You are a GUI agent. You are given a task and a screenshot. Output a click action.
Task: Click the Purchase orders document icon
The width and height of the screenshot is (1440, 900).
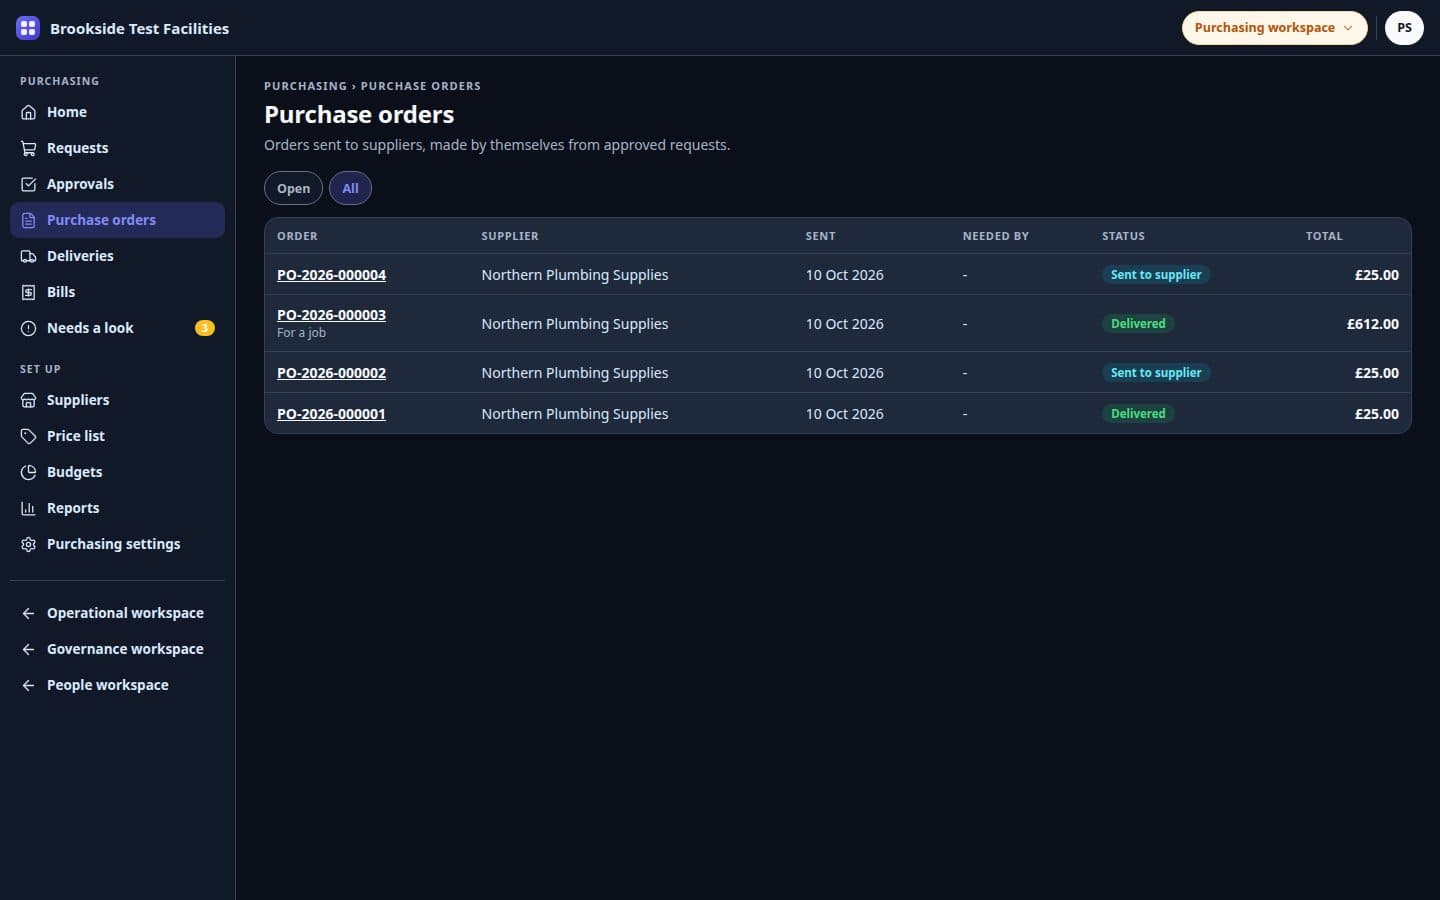coord(29,220)
